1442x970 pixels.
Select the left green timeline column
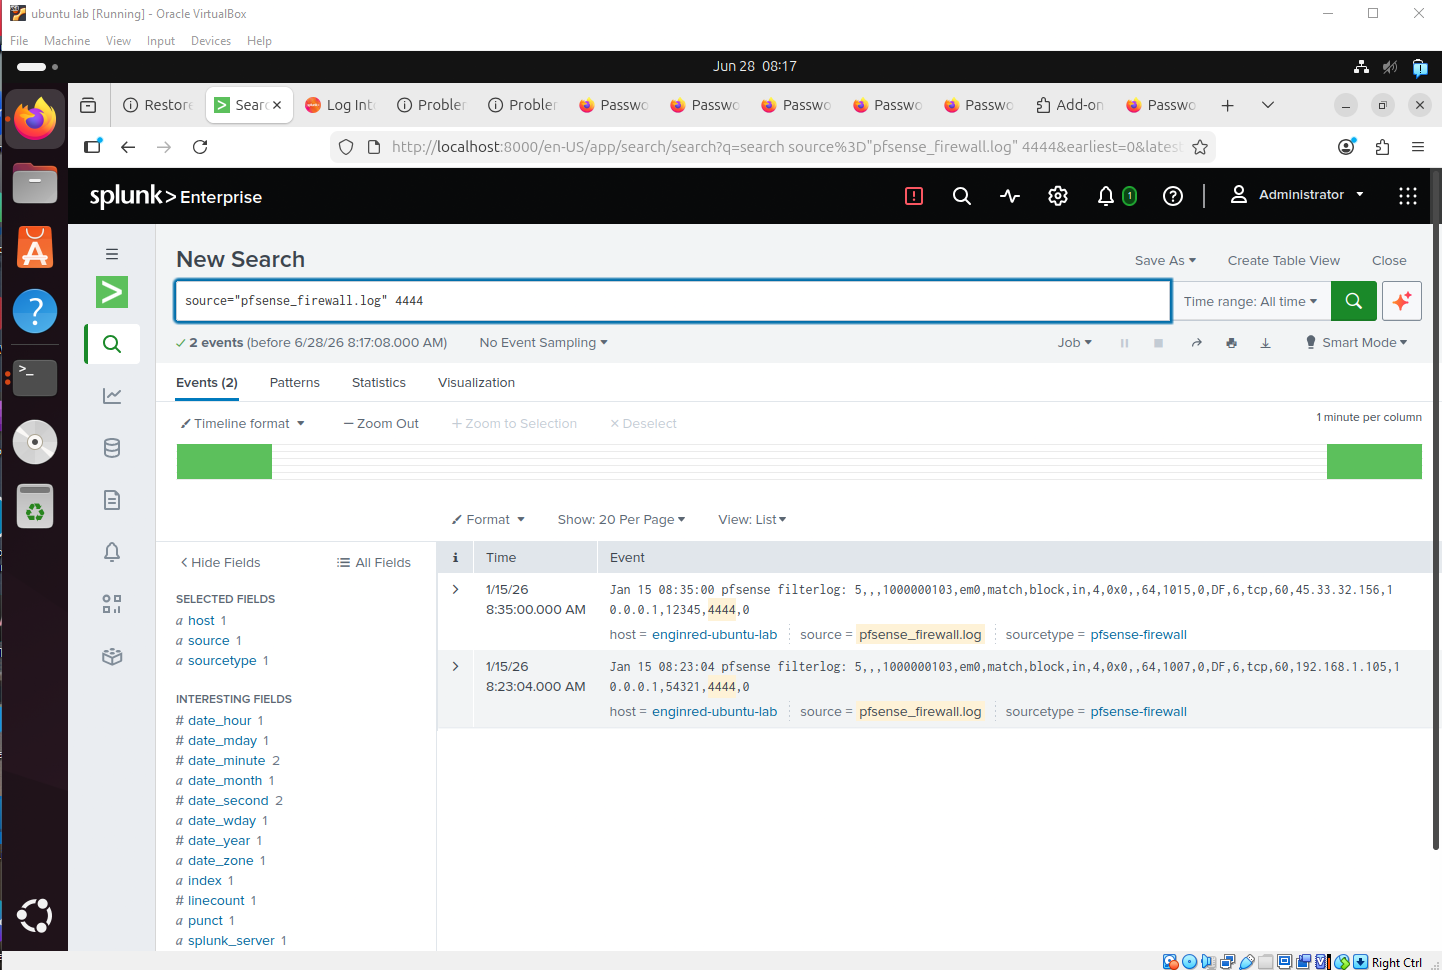click(x=224, y=462)
